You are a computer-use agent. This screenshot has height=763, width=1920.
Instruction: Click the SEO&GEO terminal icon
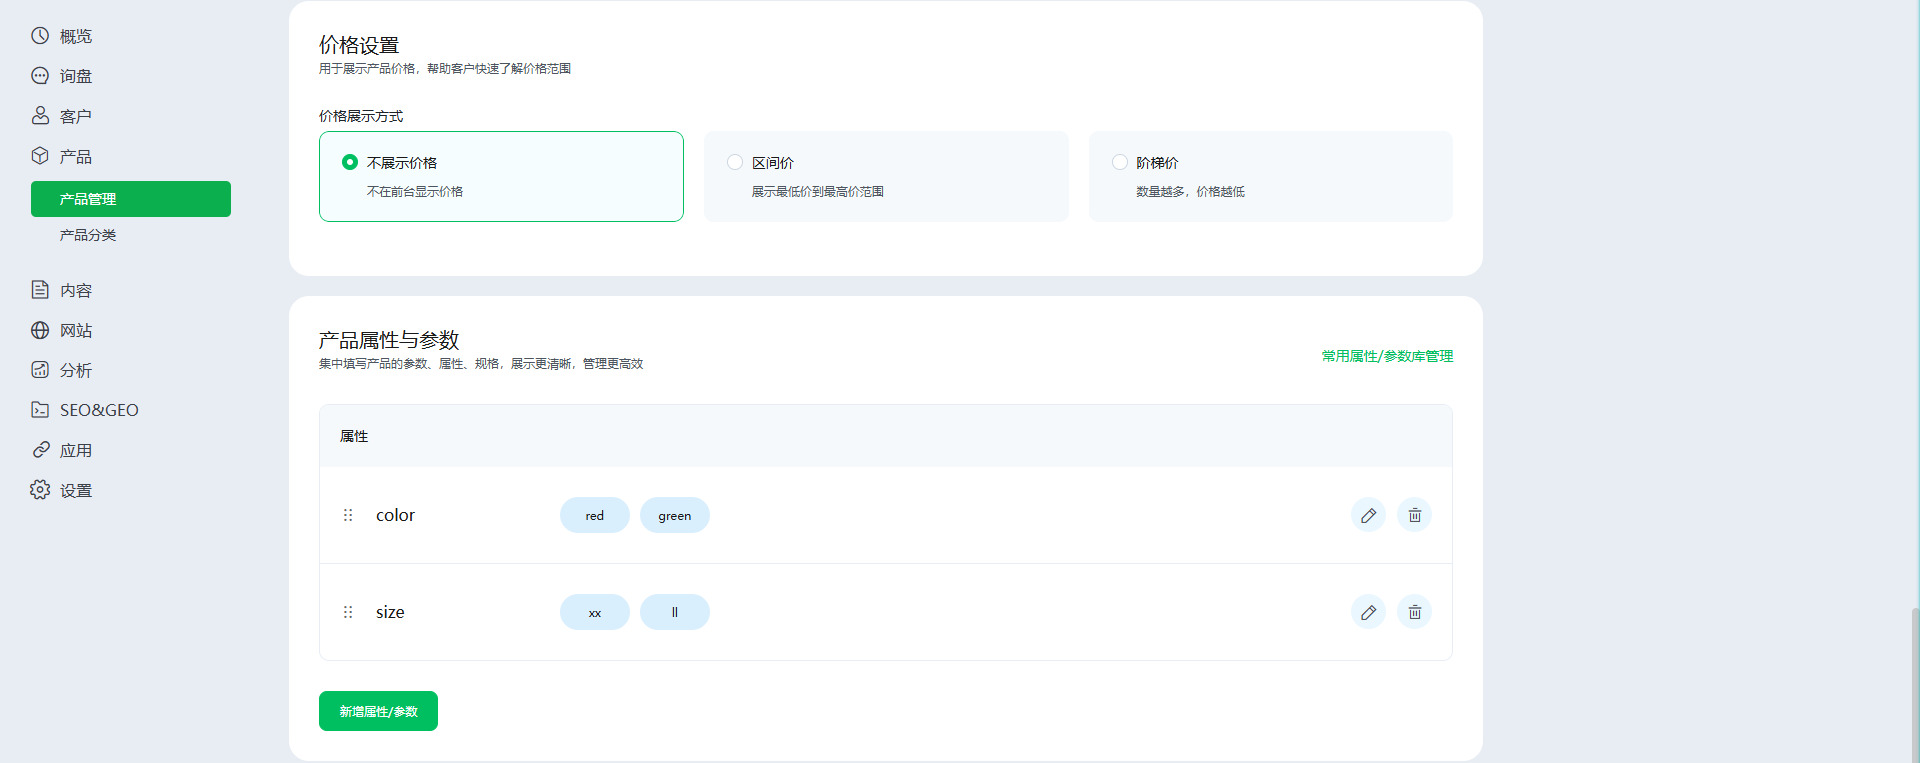click(40, 410)
